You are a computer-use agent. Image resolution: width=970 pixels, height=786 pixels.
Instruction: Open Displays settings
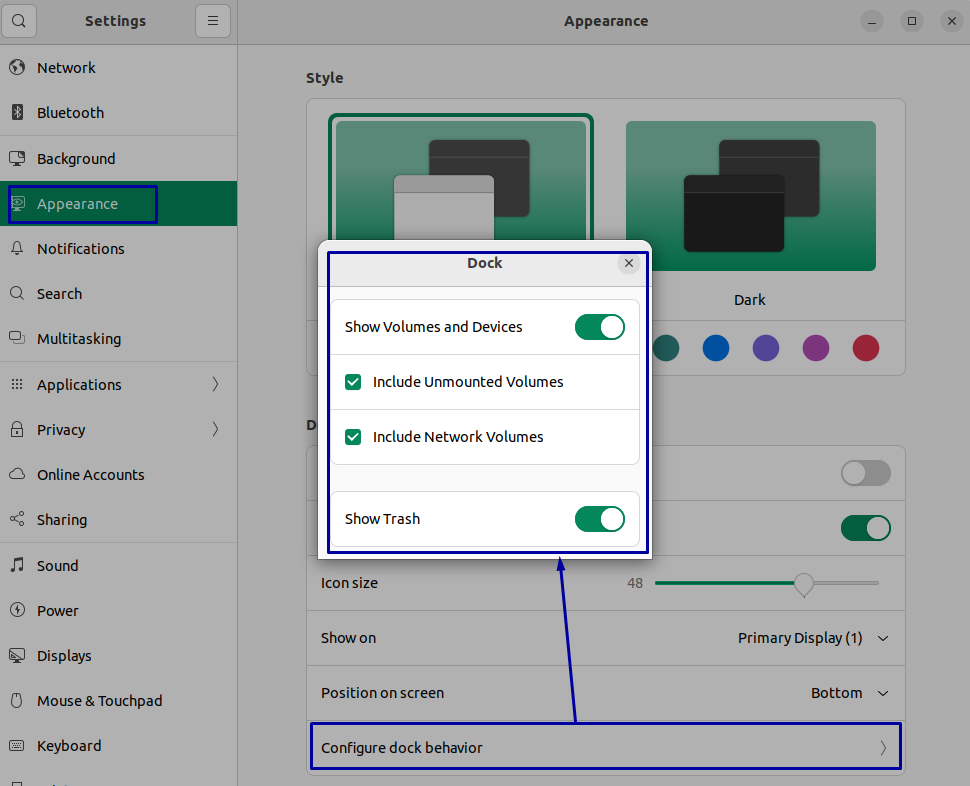pyautogui.click(x=118, y=656)
